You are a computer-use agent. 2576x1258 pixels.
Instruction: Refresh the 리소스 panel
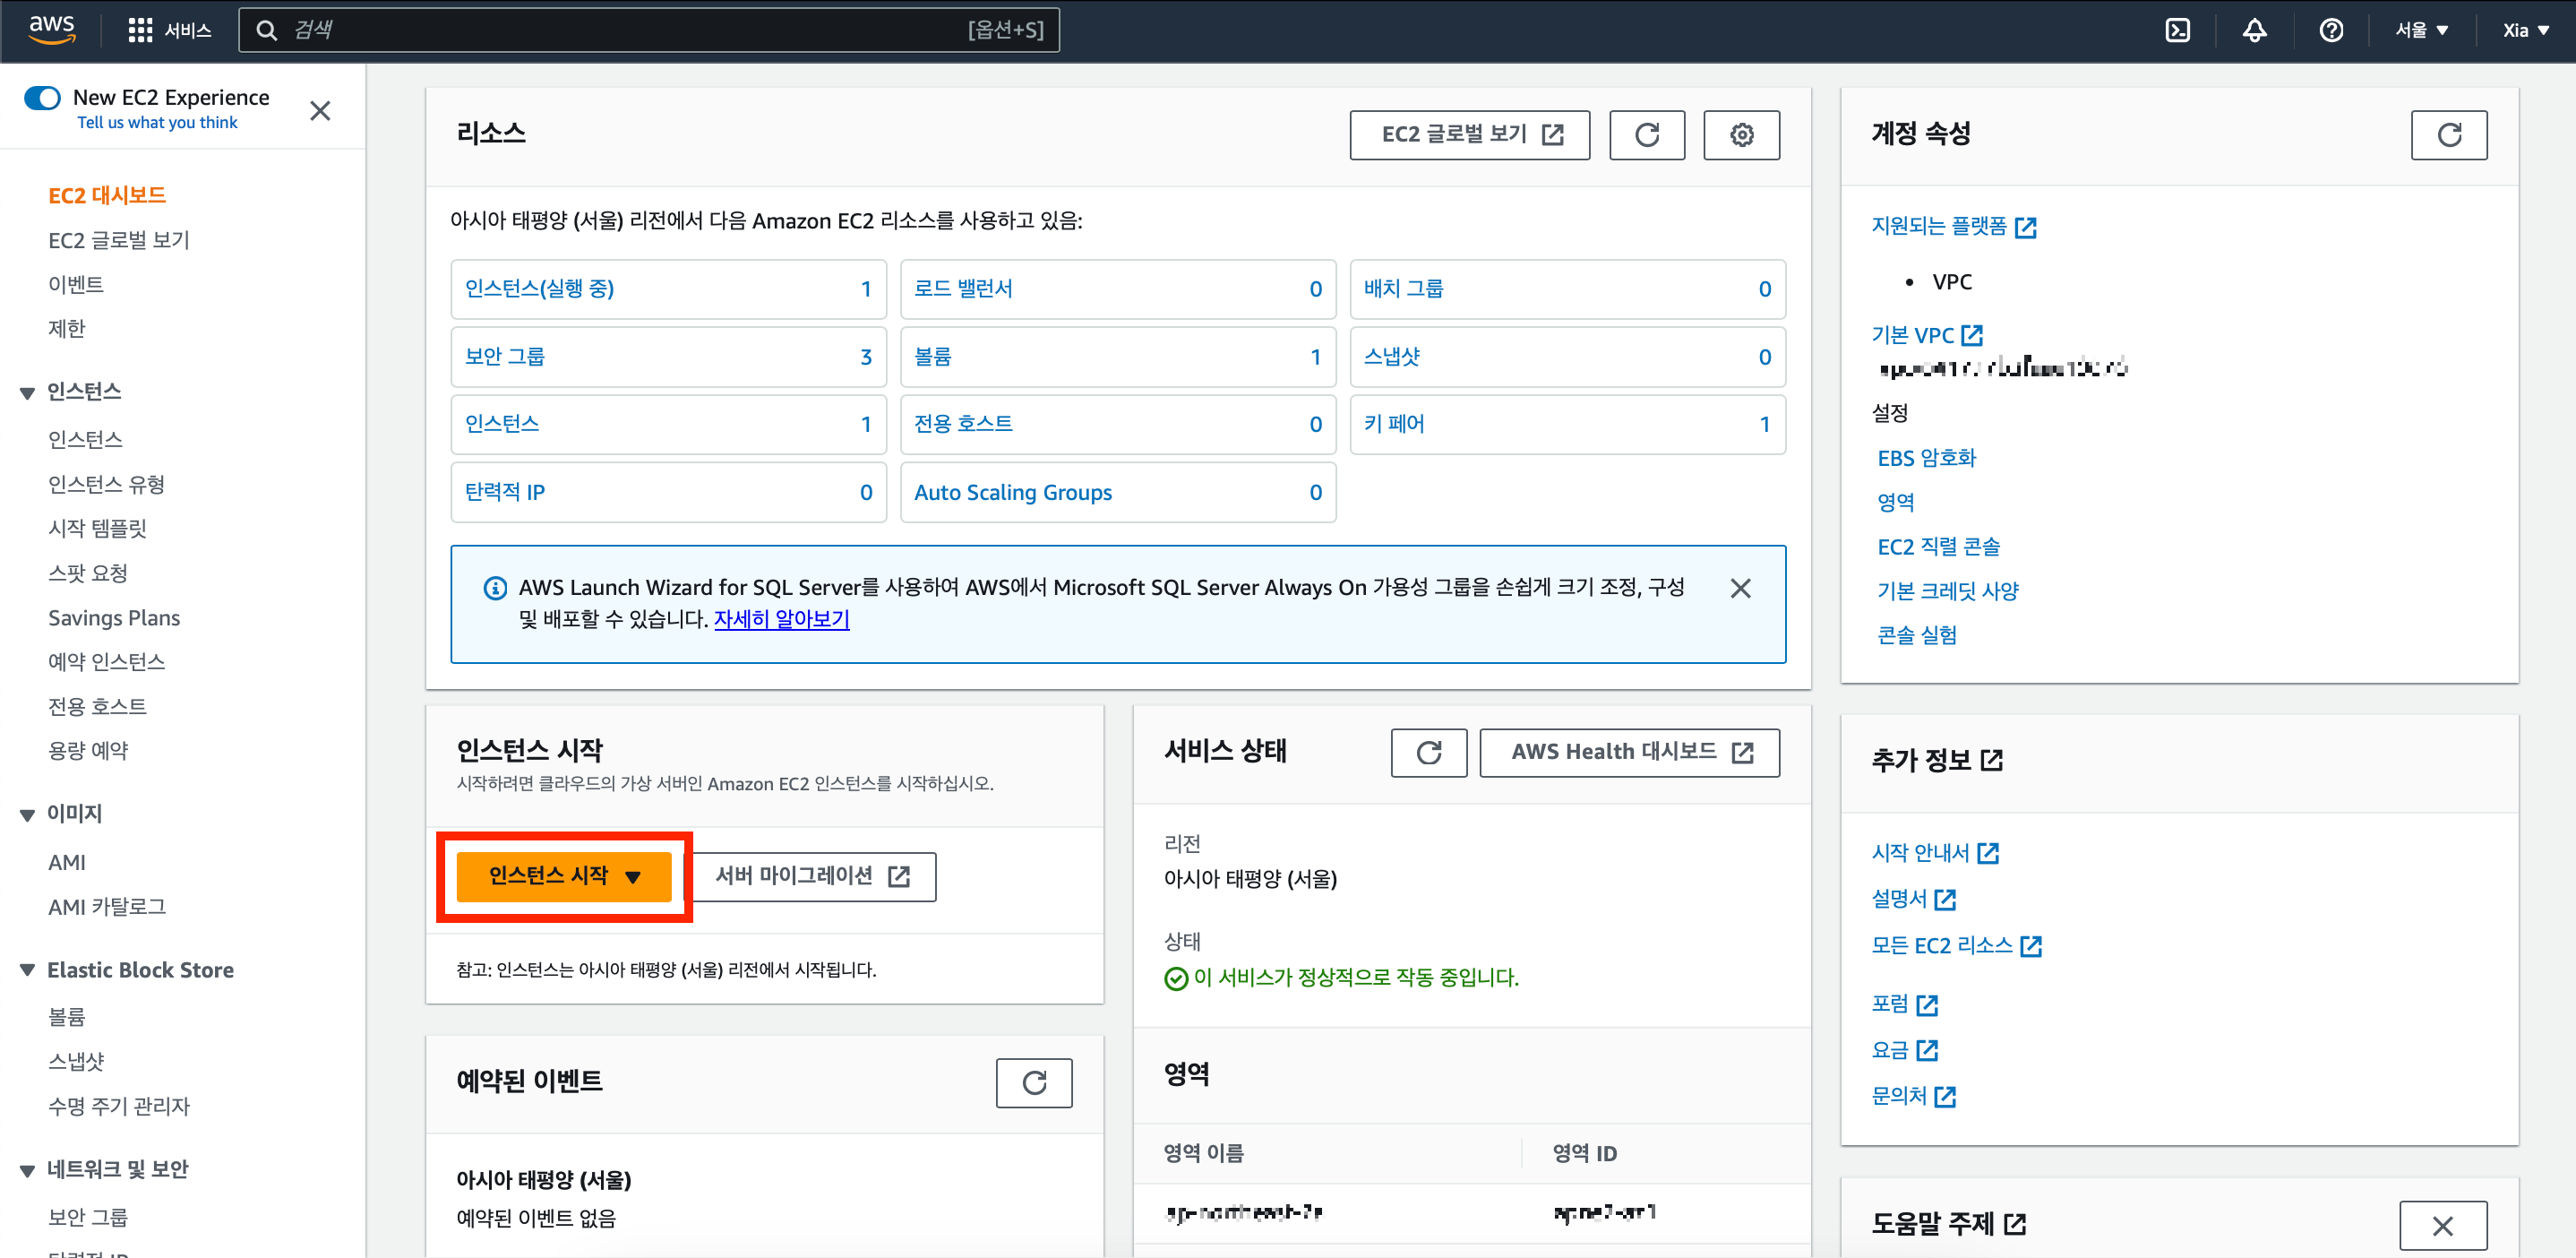pos(1646,135)
